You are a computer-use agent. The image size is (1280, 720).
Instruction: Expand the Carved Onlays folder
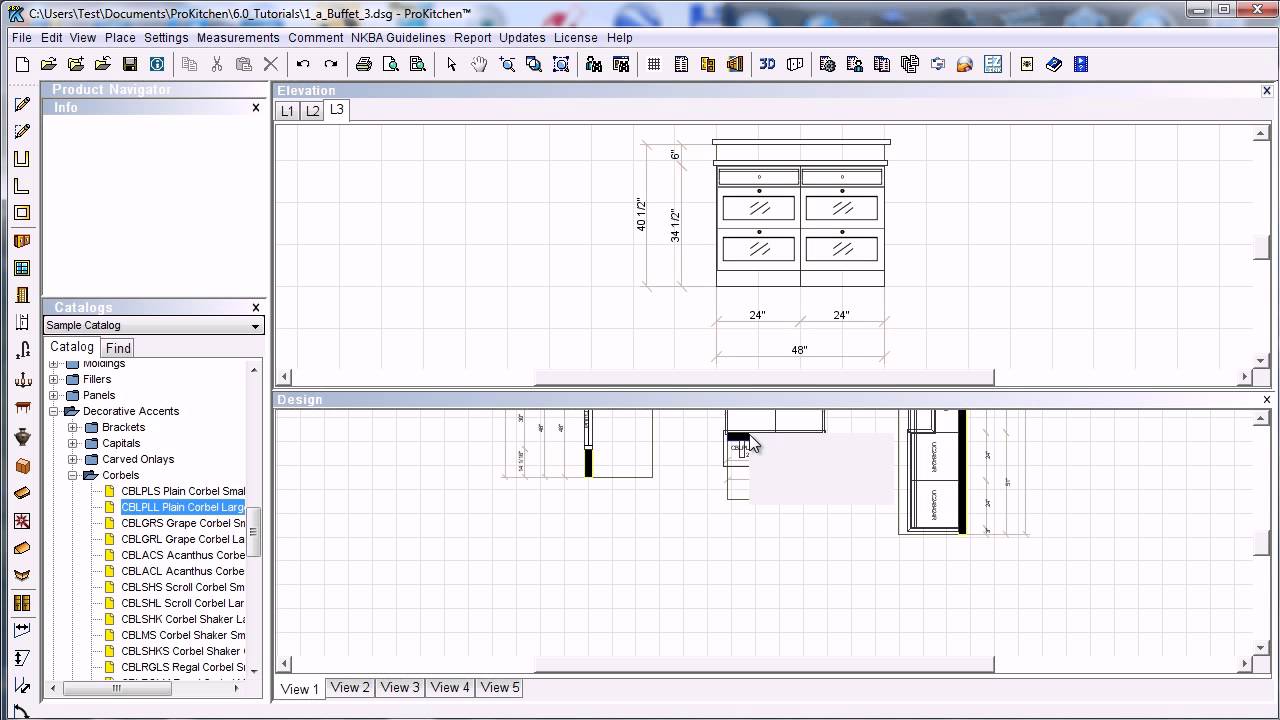pyautogui.click(x=73, y=459)
